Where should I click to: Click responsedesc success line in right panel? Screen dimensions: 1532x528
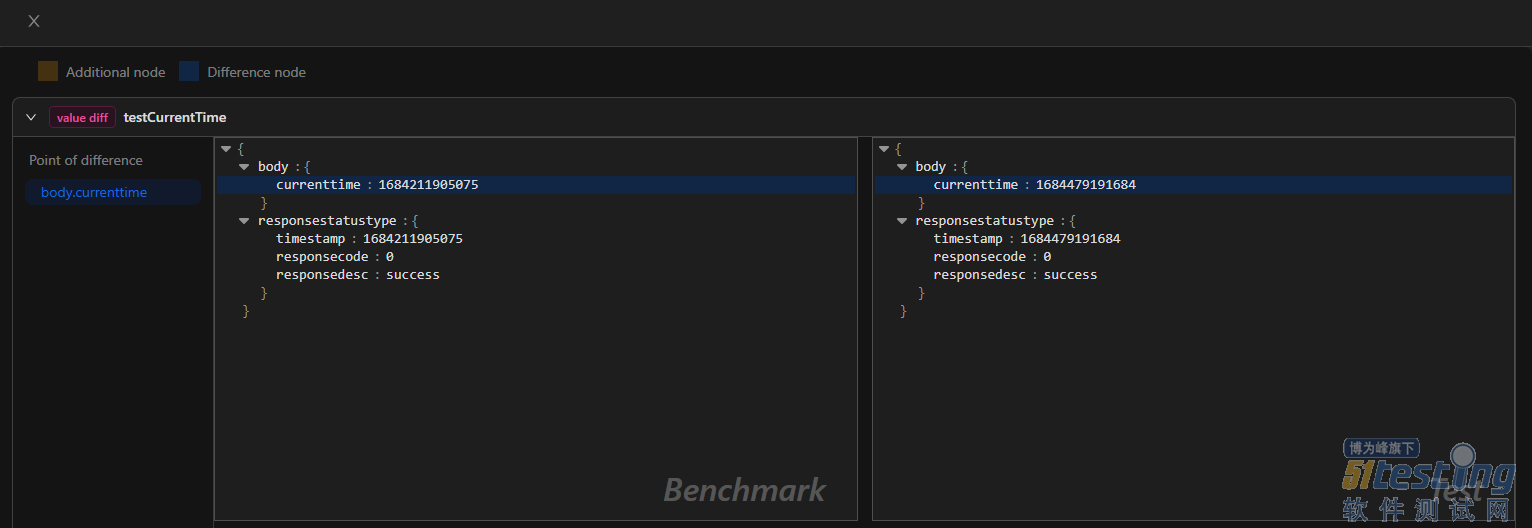(1014, 275)
